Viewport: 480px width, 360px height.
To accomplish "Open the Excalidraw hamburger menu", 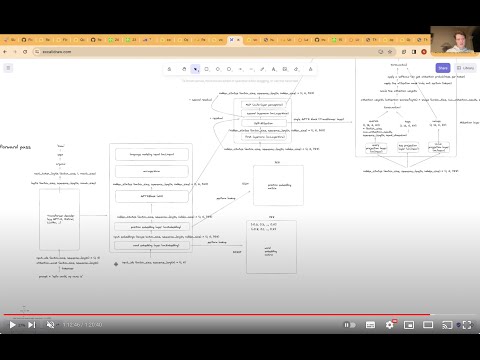I will click(x=8, y=68).
